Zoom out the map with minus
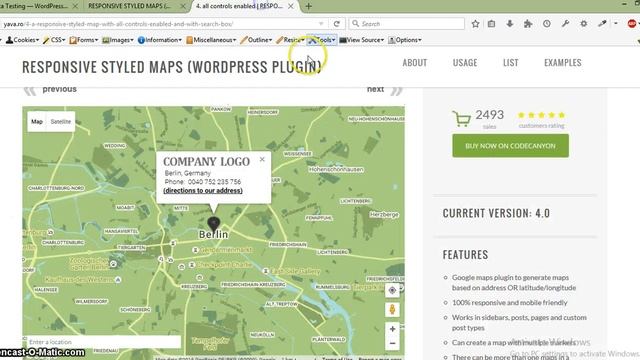Viewport: 640px width, 360px height. pyautogui.click(x=392, y=343)
